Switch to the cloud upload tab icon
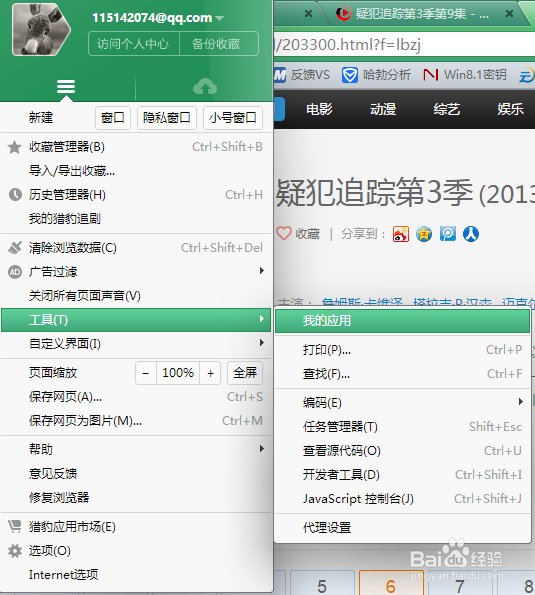 point(205,87)
